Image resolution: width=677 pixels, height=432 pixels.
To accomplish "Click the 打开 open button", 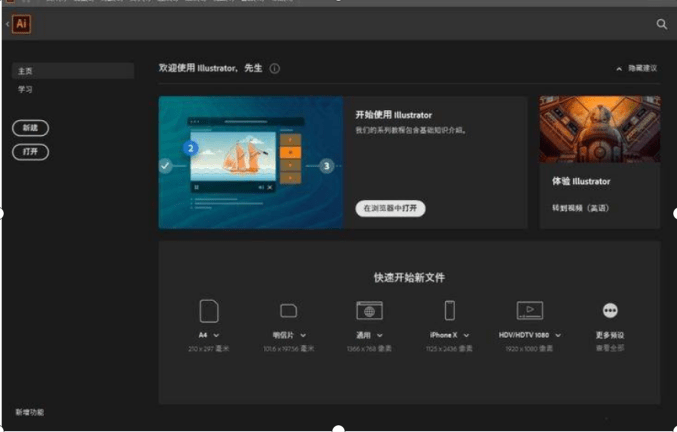I will coord(30,152).
